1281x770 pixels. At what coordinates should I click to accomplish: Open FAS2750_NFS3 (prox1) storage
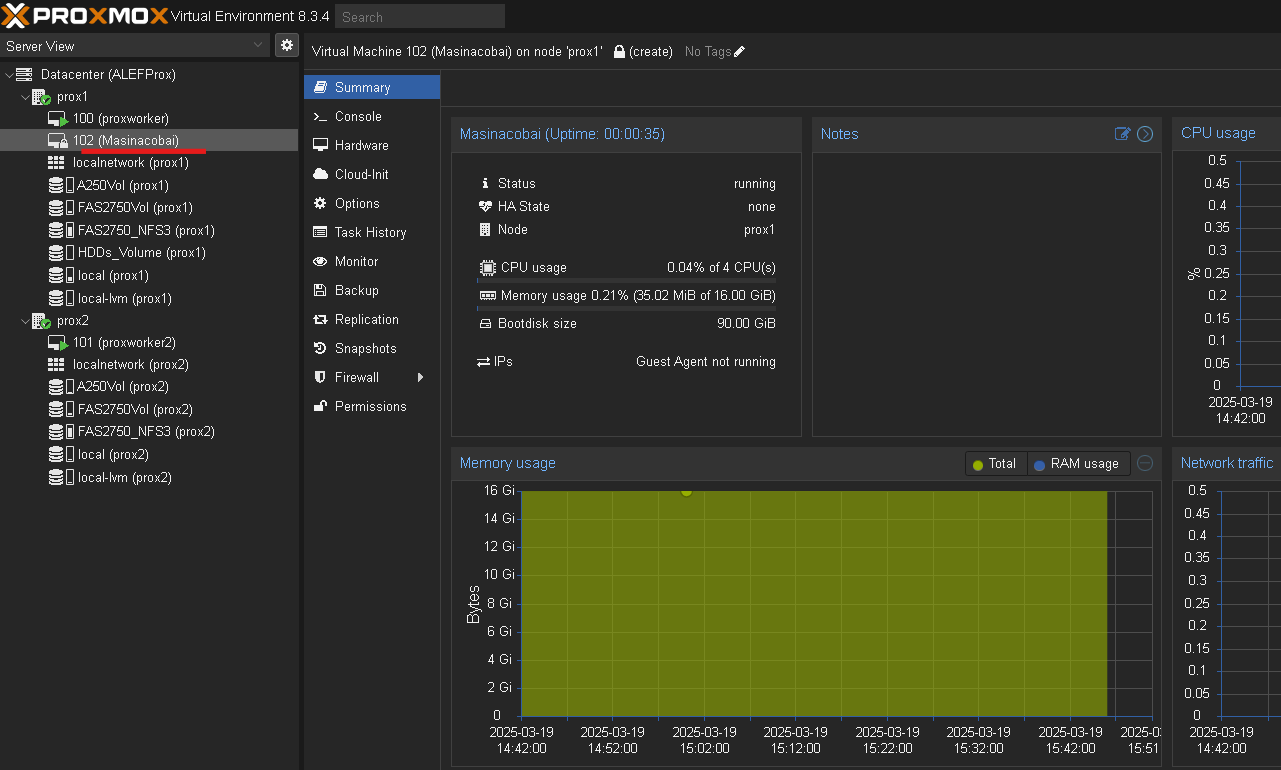[146, 230]
